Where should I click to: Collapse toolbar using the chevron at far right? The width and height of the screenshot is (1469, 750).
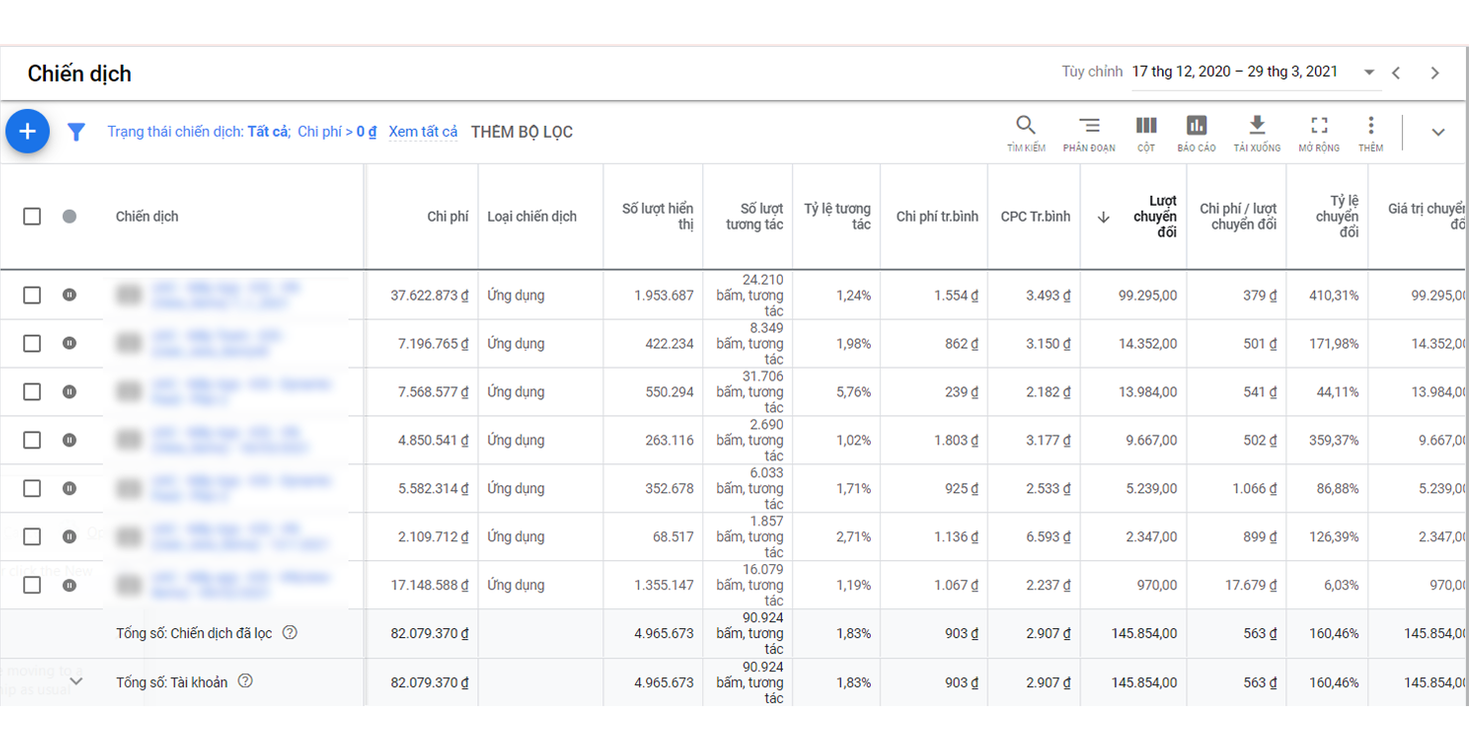tap(1438, 132)
